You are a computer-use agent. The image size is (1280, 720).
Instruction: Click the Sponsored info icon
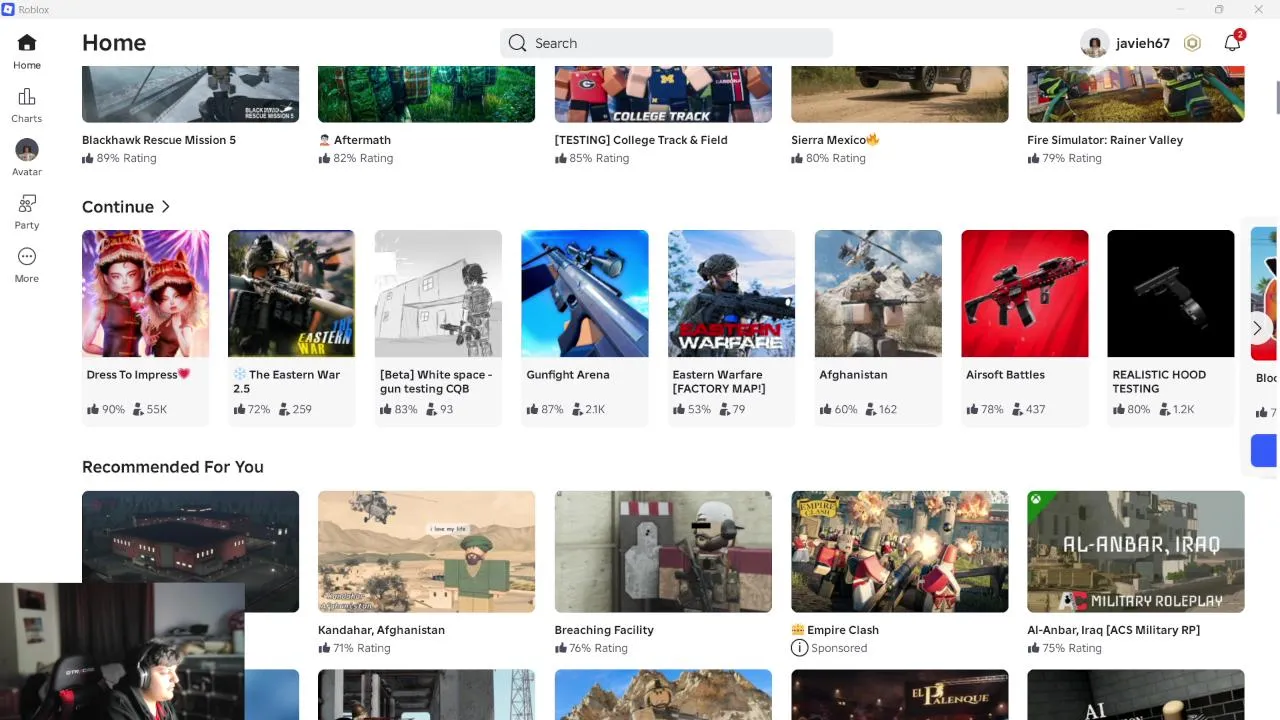pyautogui.click(x=799, y=648)
